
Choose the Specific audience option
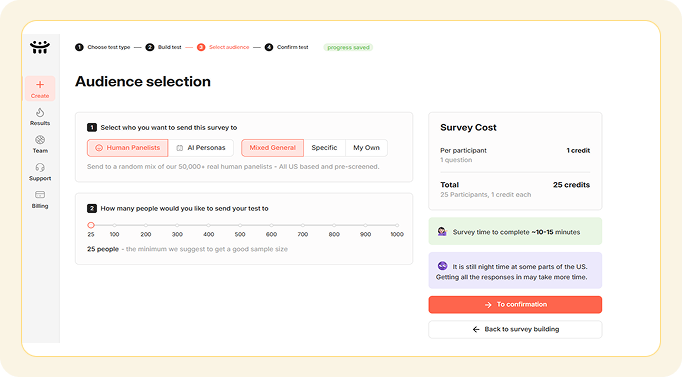tap(324, 148)
